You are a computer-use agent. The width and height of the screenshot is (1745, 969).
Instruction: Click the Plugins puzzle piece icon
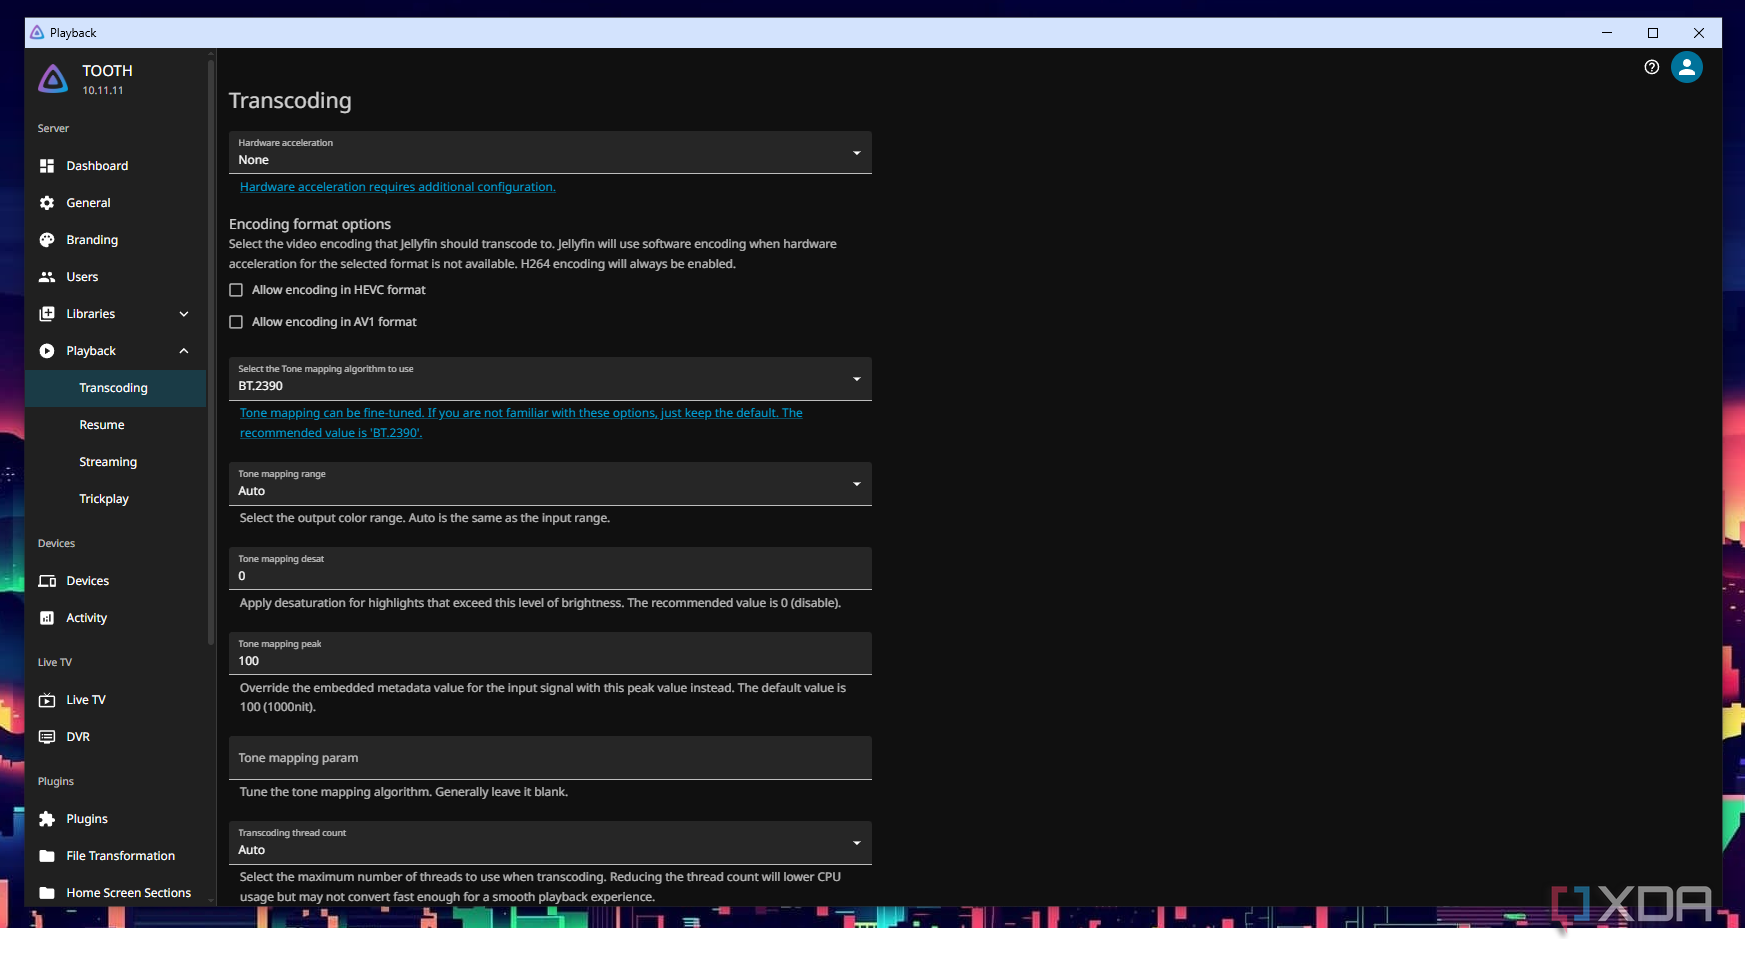(47, 819)
